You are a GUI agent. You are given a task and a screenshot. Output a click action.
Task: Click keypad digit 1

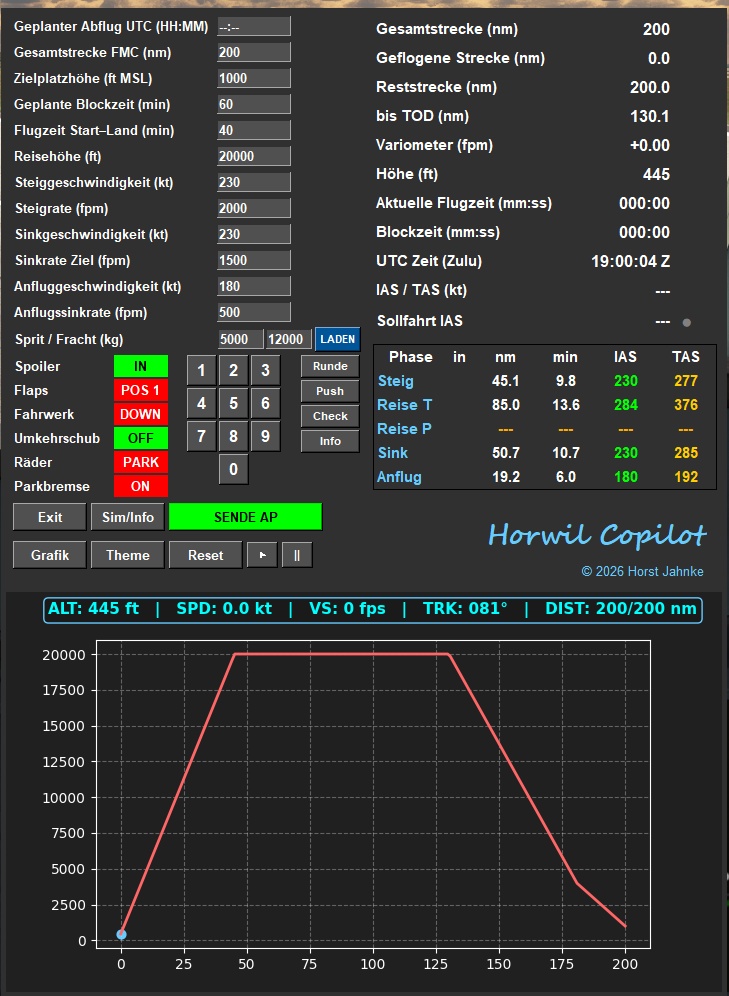coord(201,370)
